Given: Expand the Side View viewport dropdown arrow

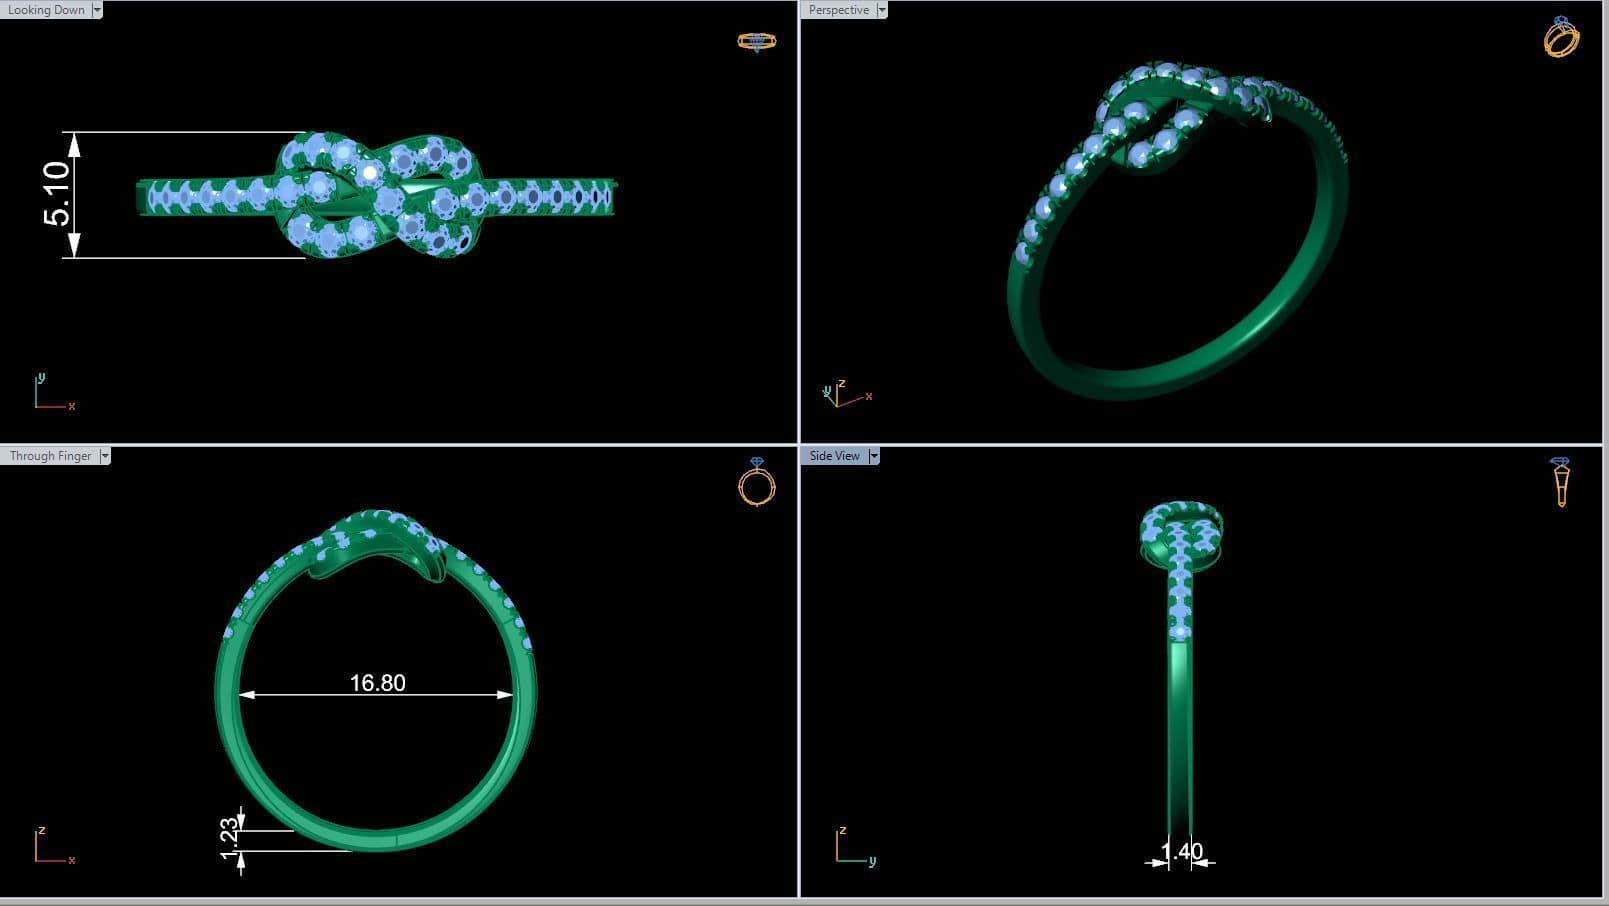Looking at the screenshot, I should click(x=873, y=456).
